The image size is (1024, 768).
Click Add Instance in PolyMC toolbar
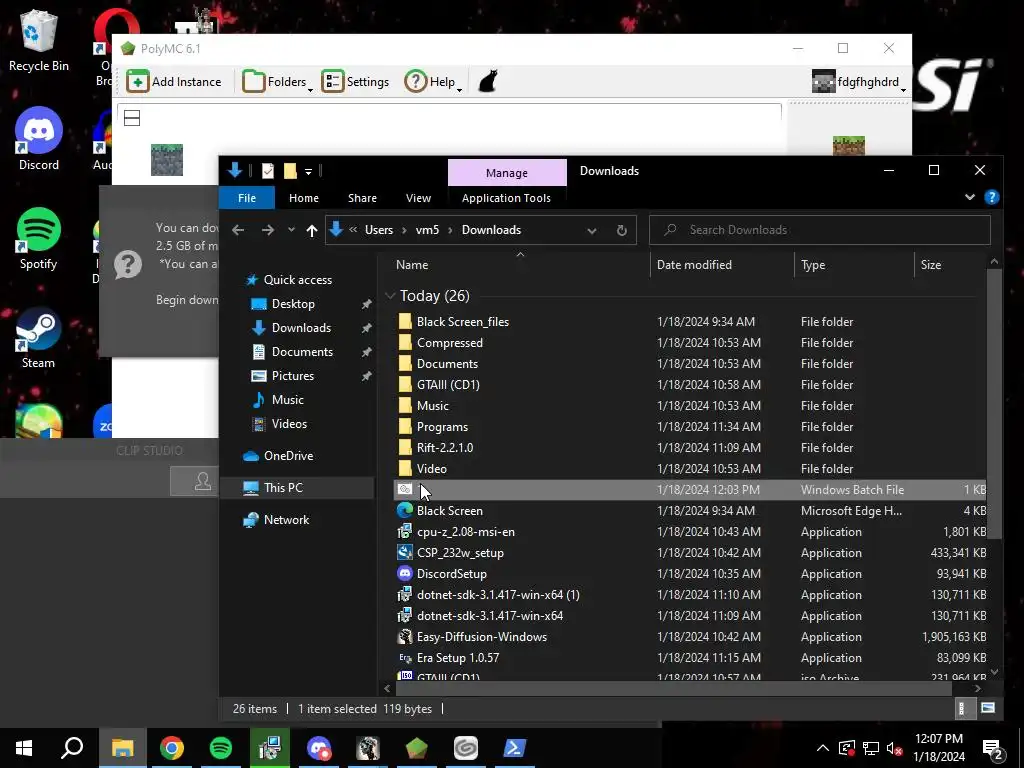(x=174, y=82)
